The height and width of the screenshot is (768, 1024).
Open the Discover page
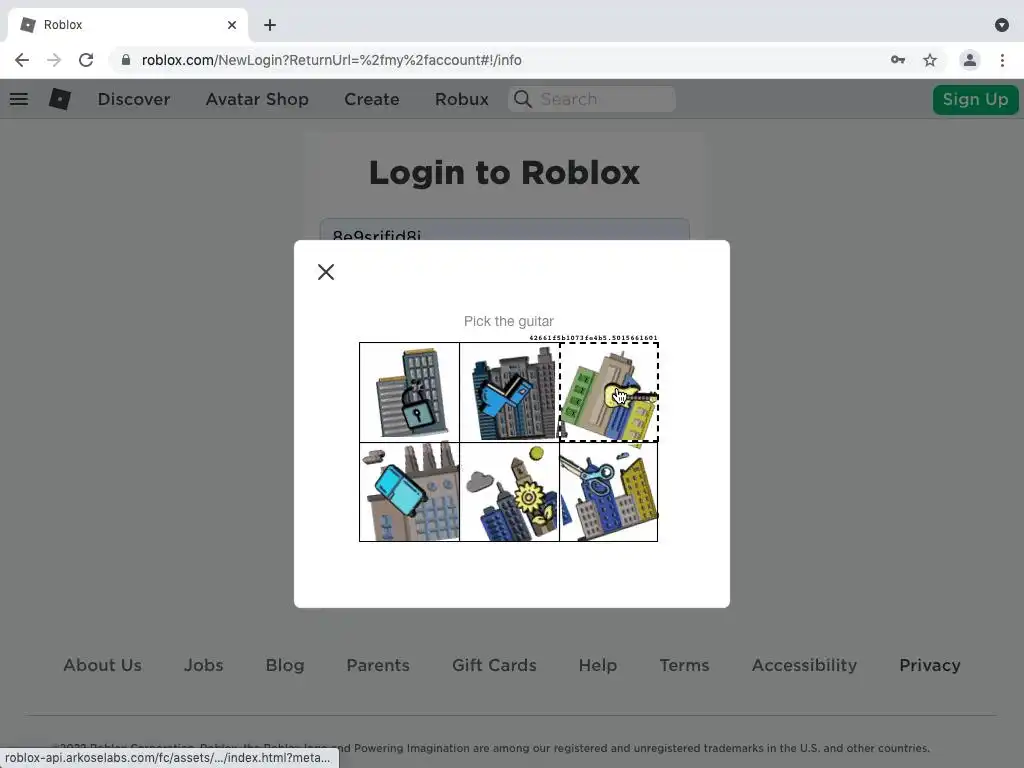[x=134, y=99]
